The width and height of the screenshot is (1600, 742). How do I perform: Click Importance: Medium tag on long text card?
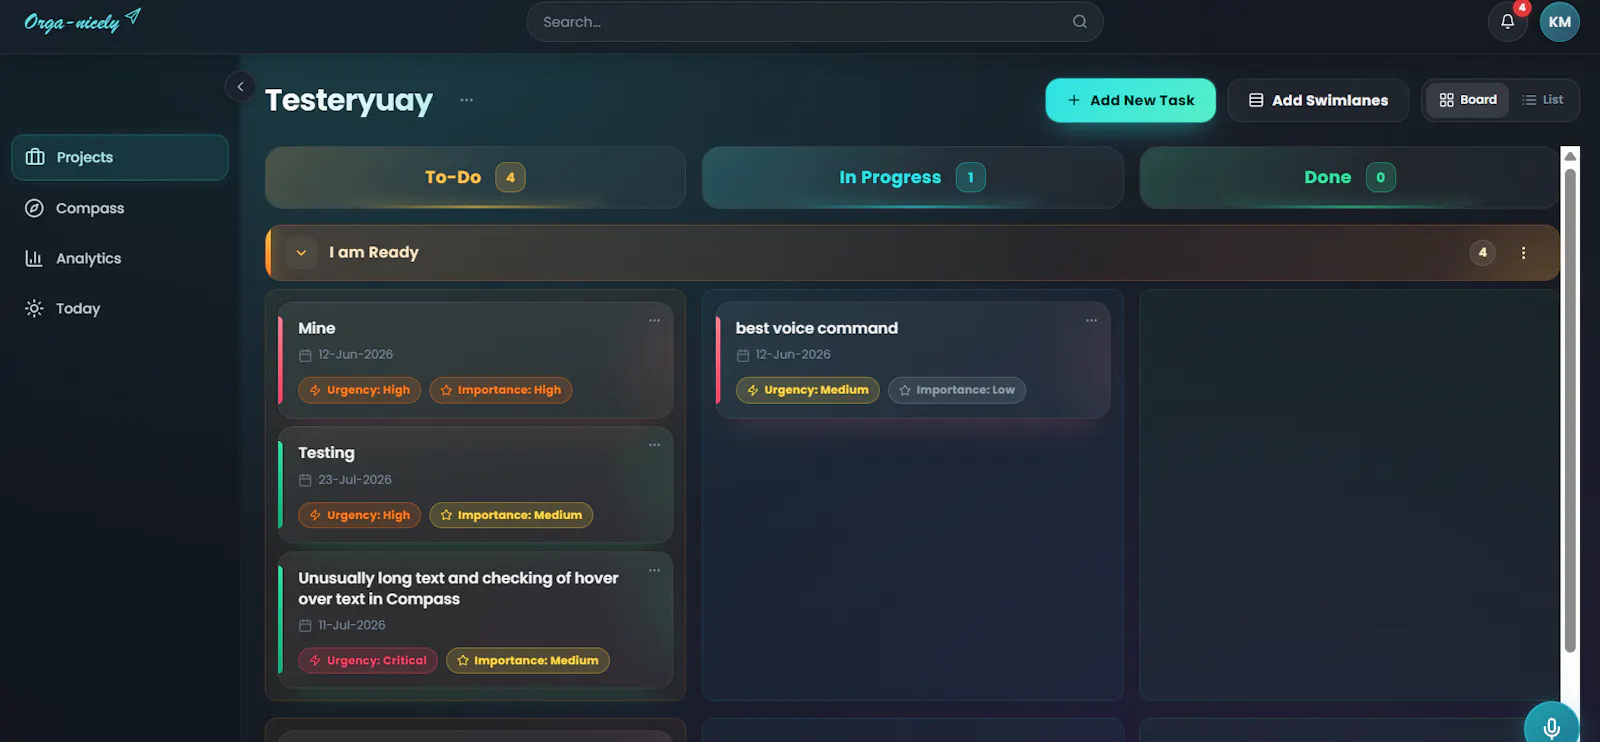click(528, 660)
